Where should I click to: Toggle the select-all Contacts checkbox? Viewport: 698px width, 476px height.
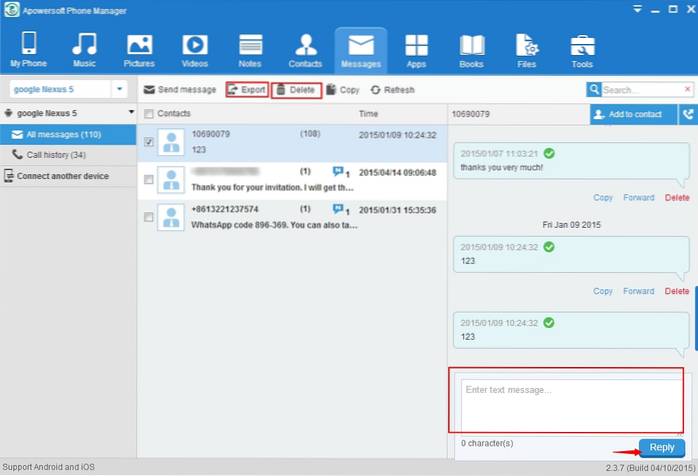(149, 114)
